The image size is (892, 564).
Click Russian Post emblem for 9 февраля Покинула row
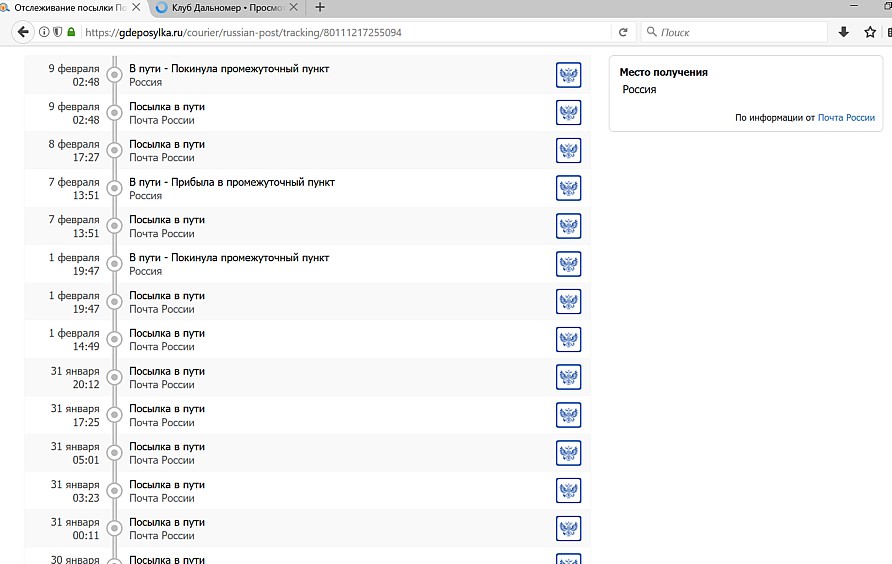click(568, 75)
